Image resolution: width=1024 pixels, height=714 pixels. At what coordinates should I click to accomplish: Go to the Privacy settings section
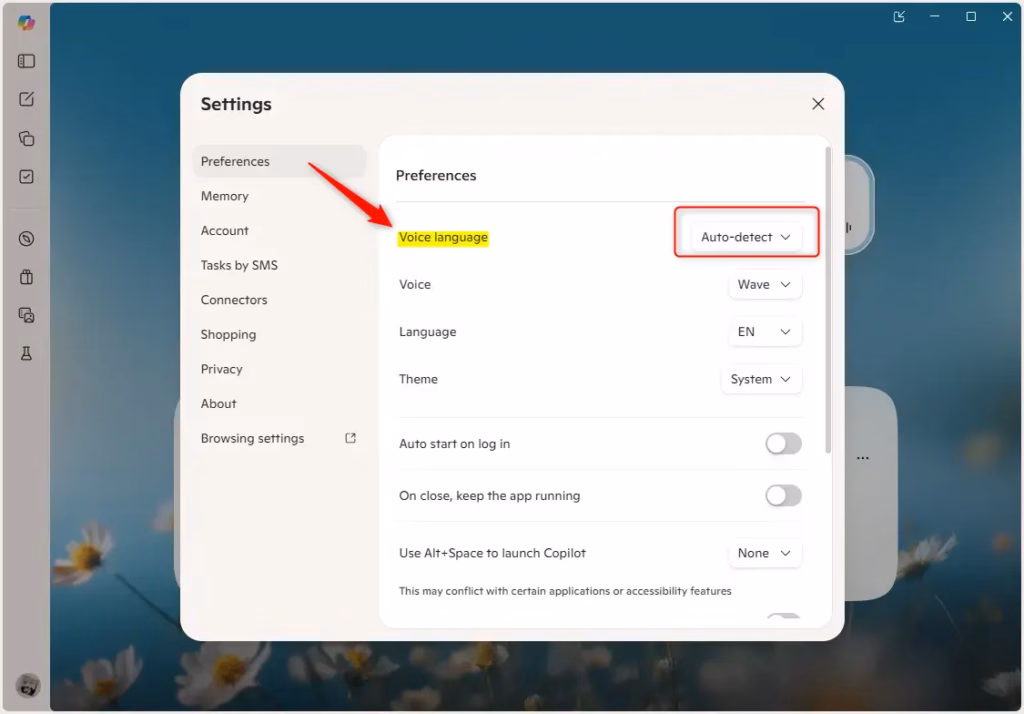[x=222, y=369]
